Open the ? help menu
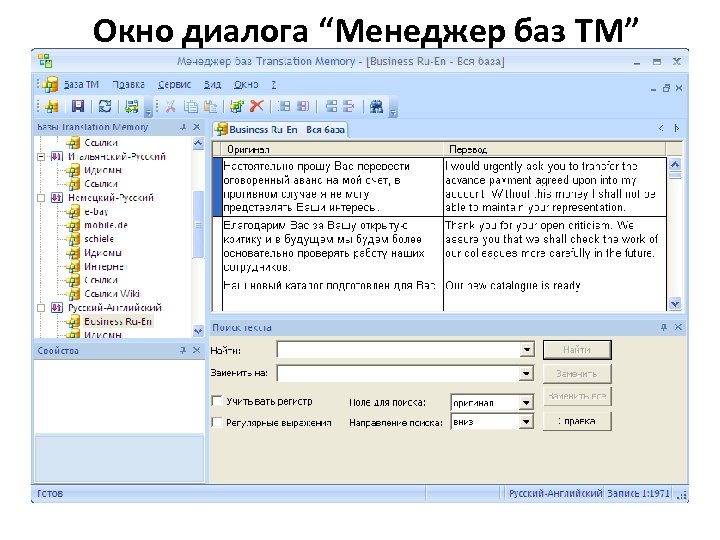Image resolution: width=720 pixels, height=540 pixels. (273, 84)
